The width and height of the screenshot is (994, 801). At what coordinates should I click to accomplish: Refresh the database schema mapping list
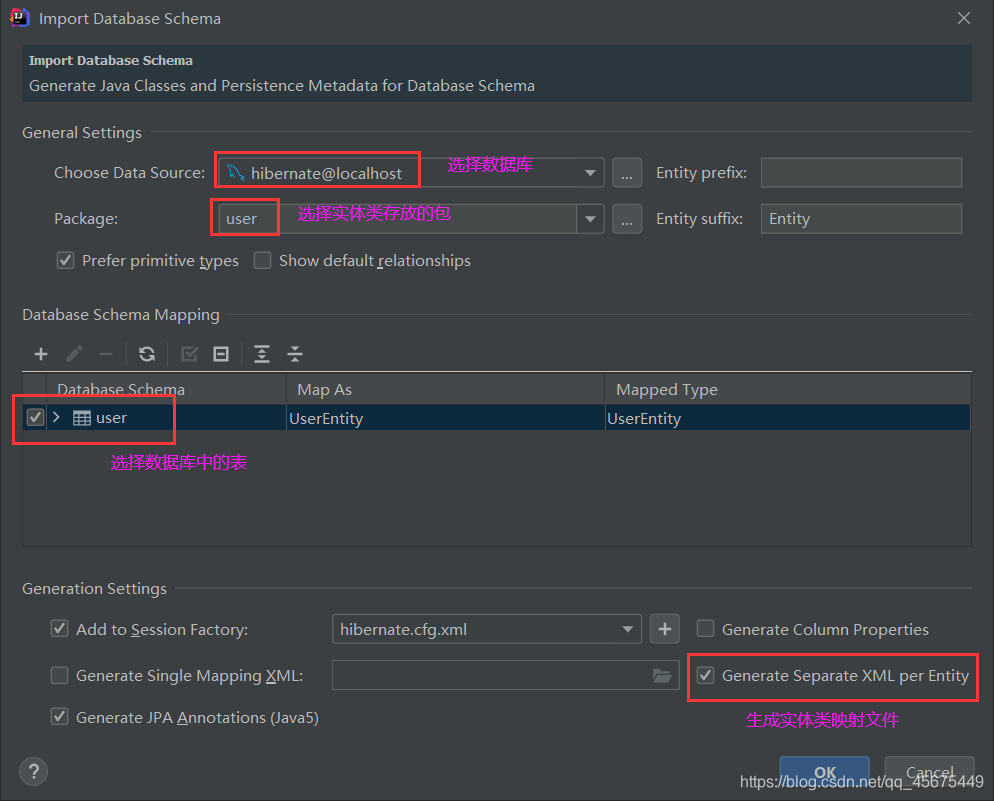coord(147,354)
